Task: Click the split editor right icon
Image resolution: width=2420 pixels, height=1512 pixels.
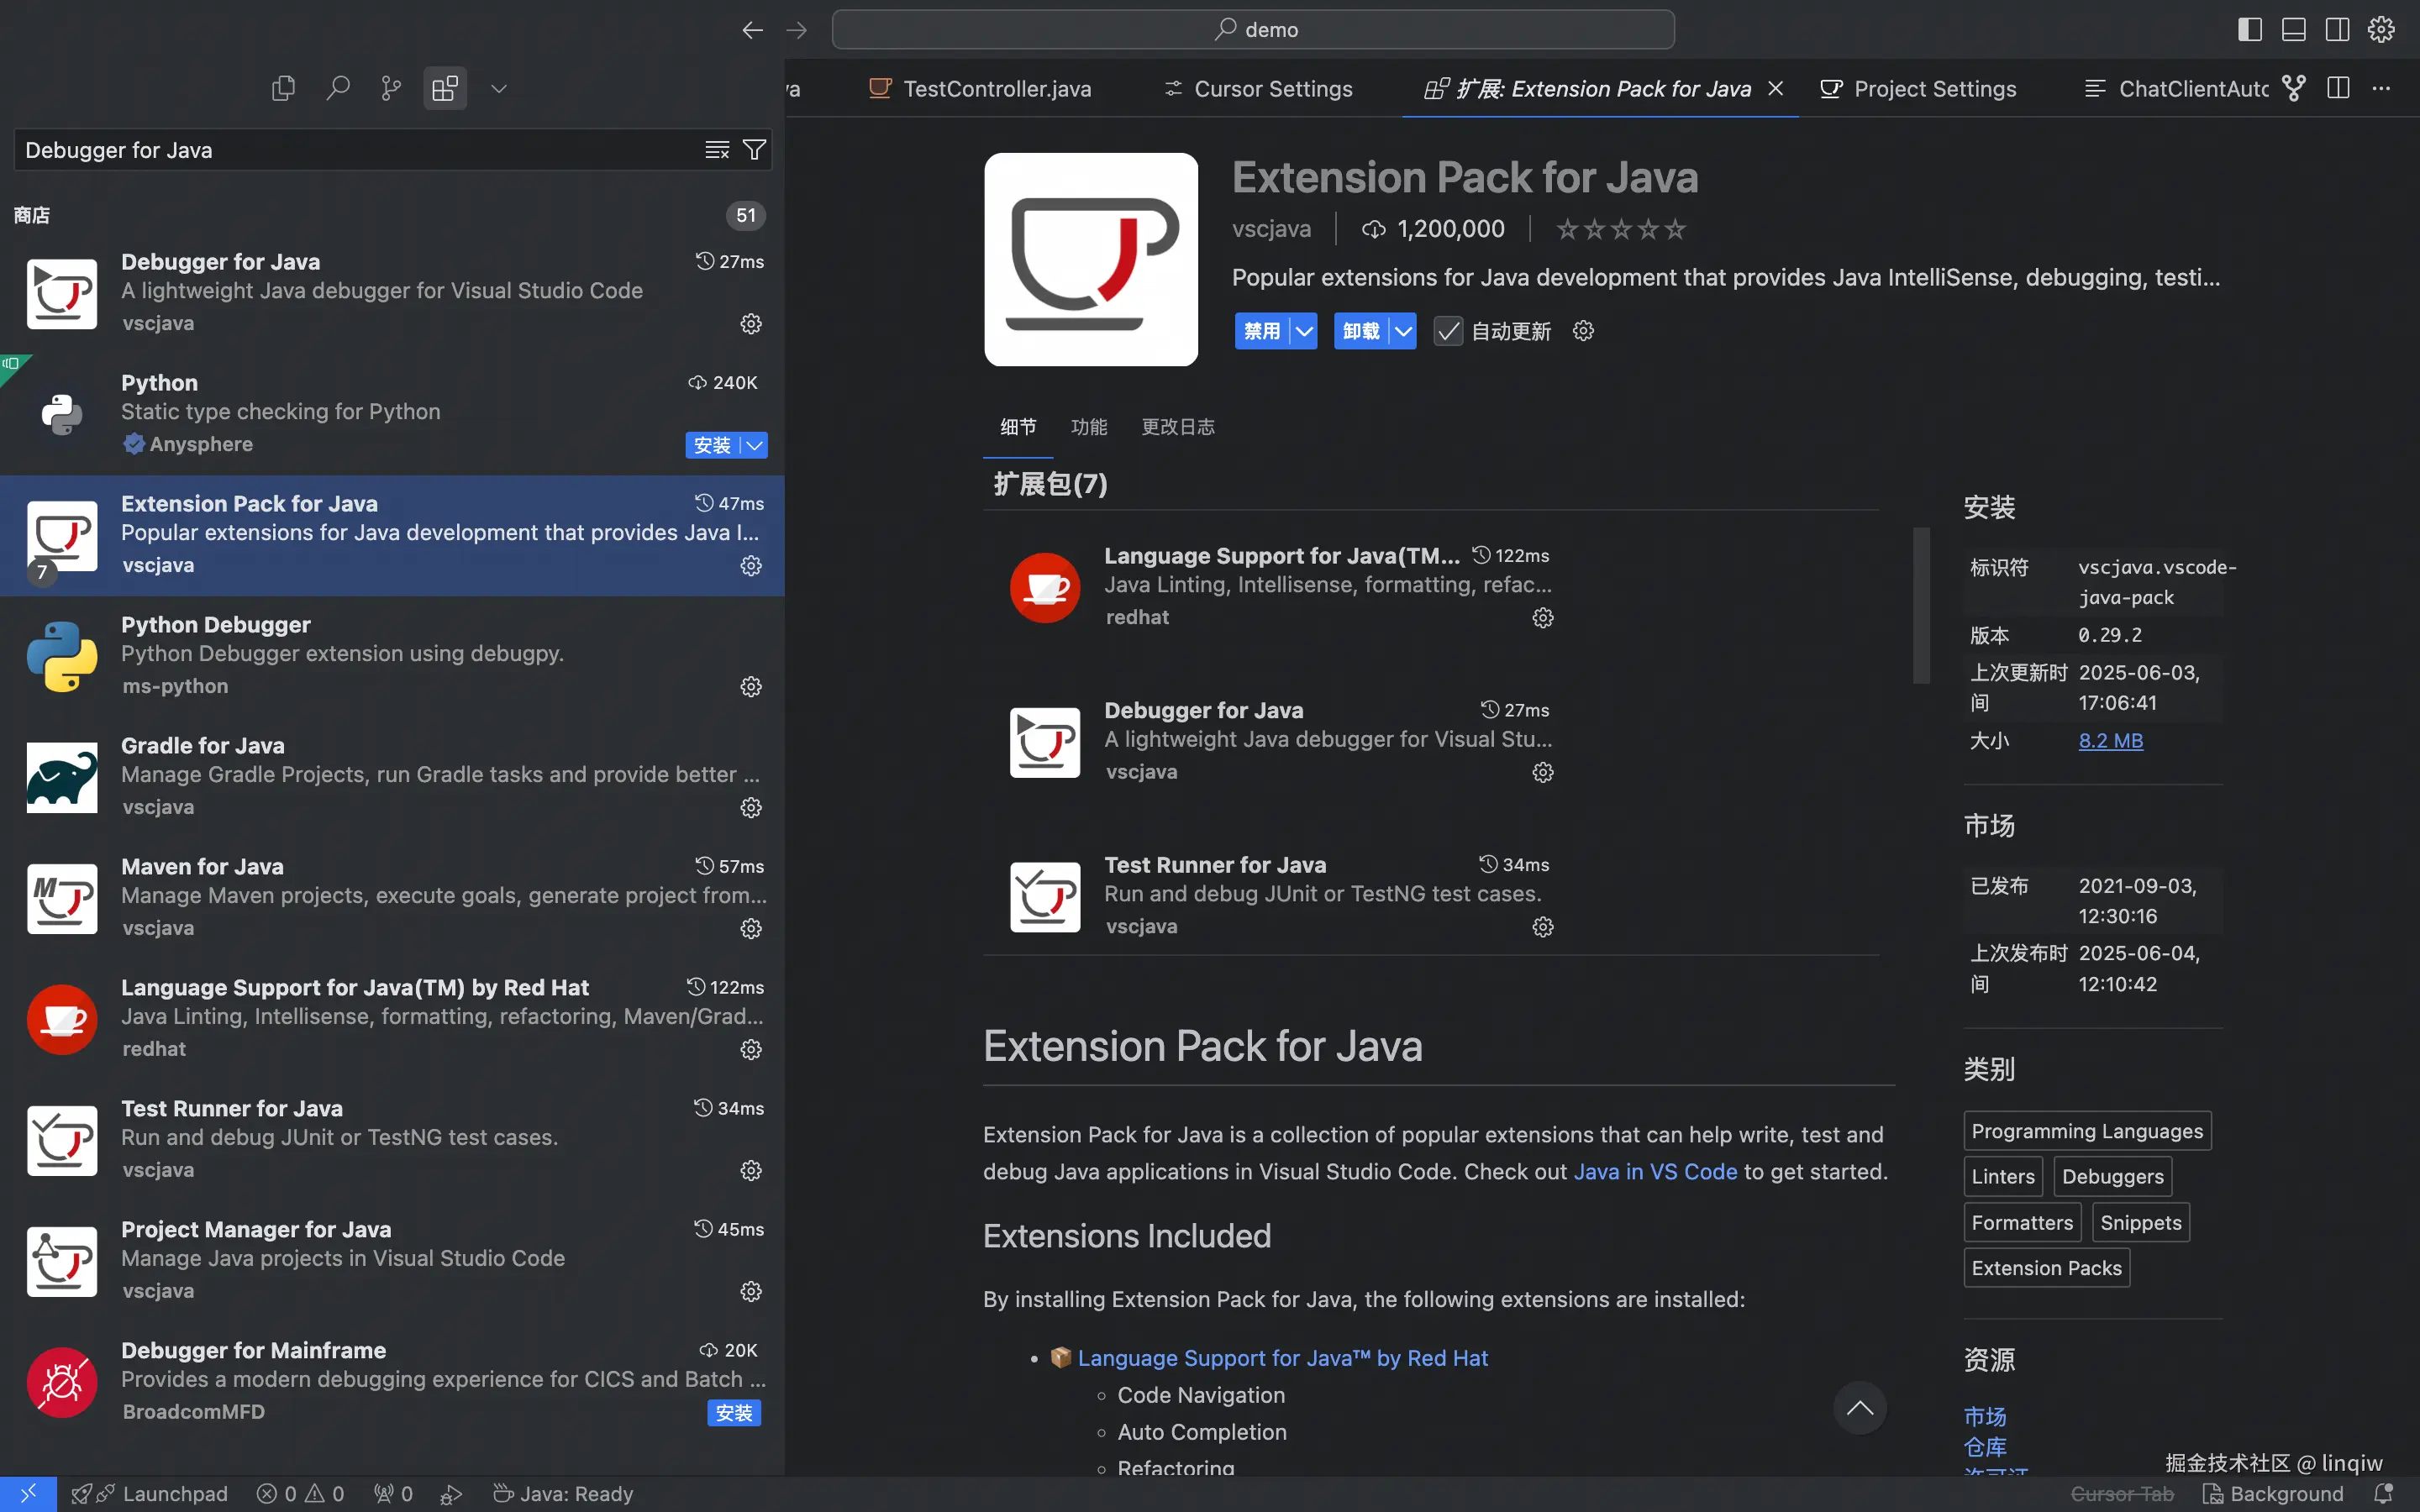Action: click(2338, 88)
